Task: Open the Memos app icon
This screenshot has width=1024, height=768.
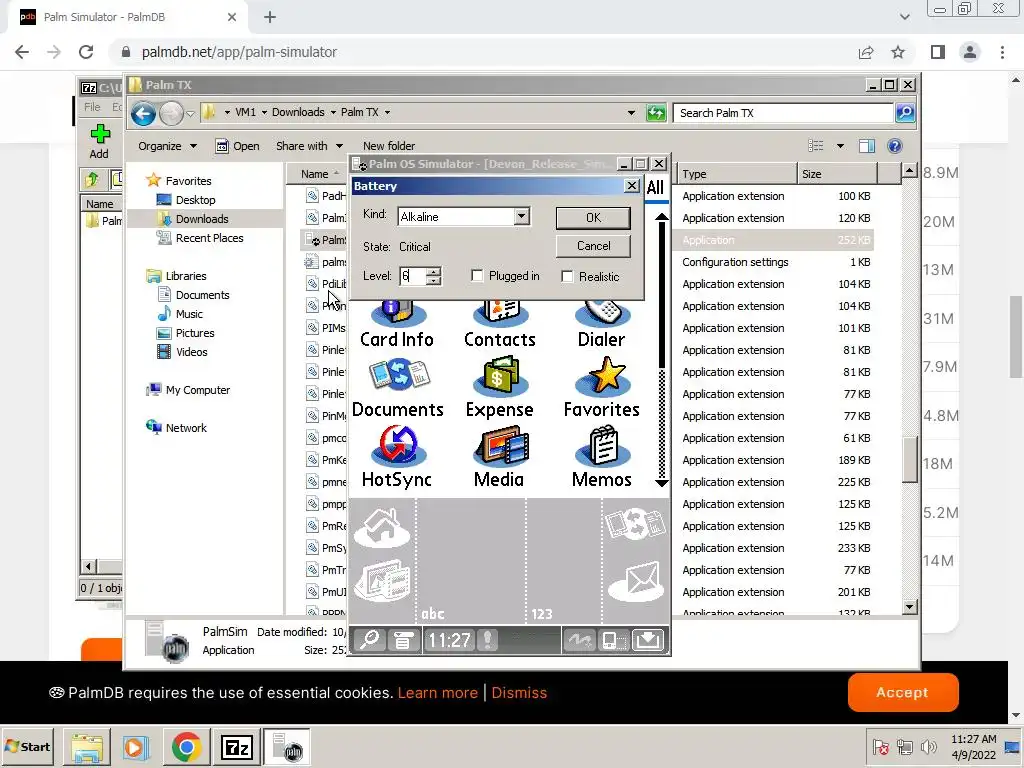Action: tap(601, 457)
